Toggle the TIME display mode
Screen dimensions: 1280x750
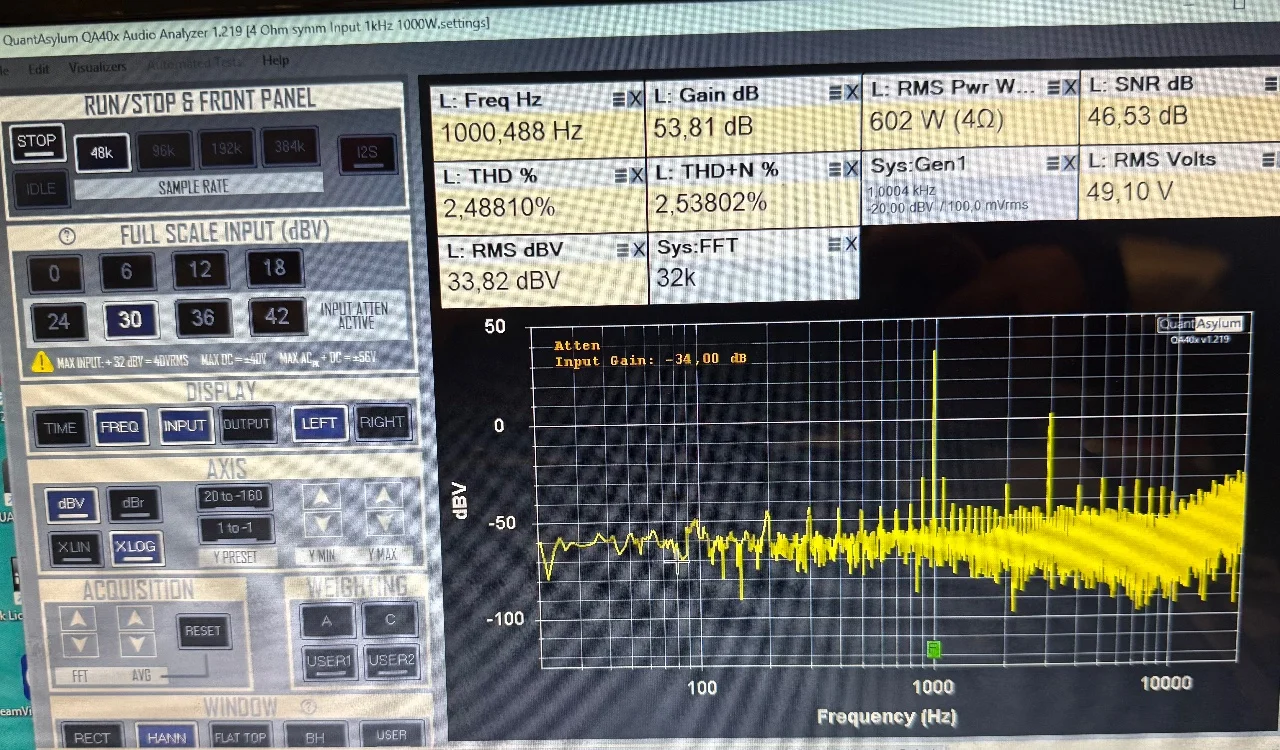pos(60,427)
